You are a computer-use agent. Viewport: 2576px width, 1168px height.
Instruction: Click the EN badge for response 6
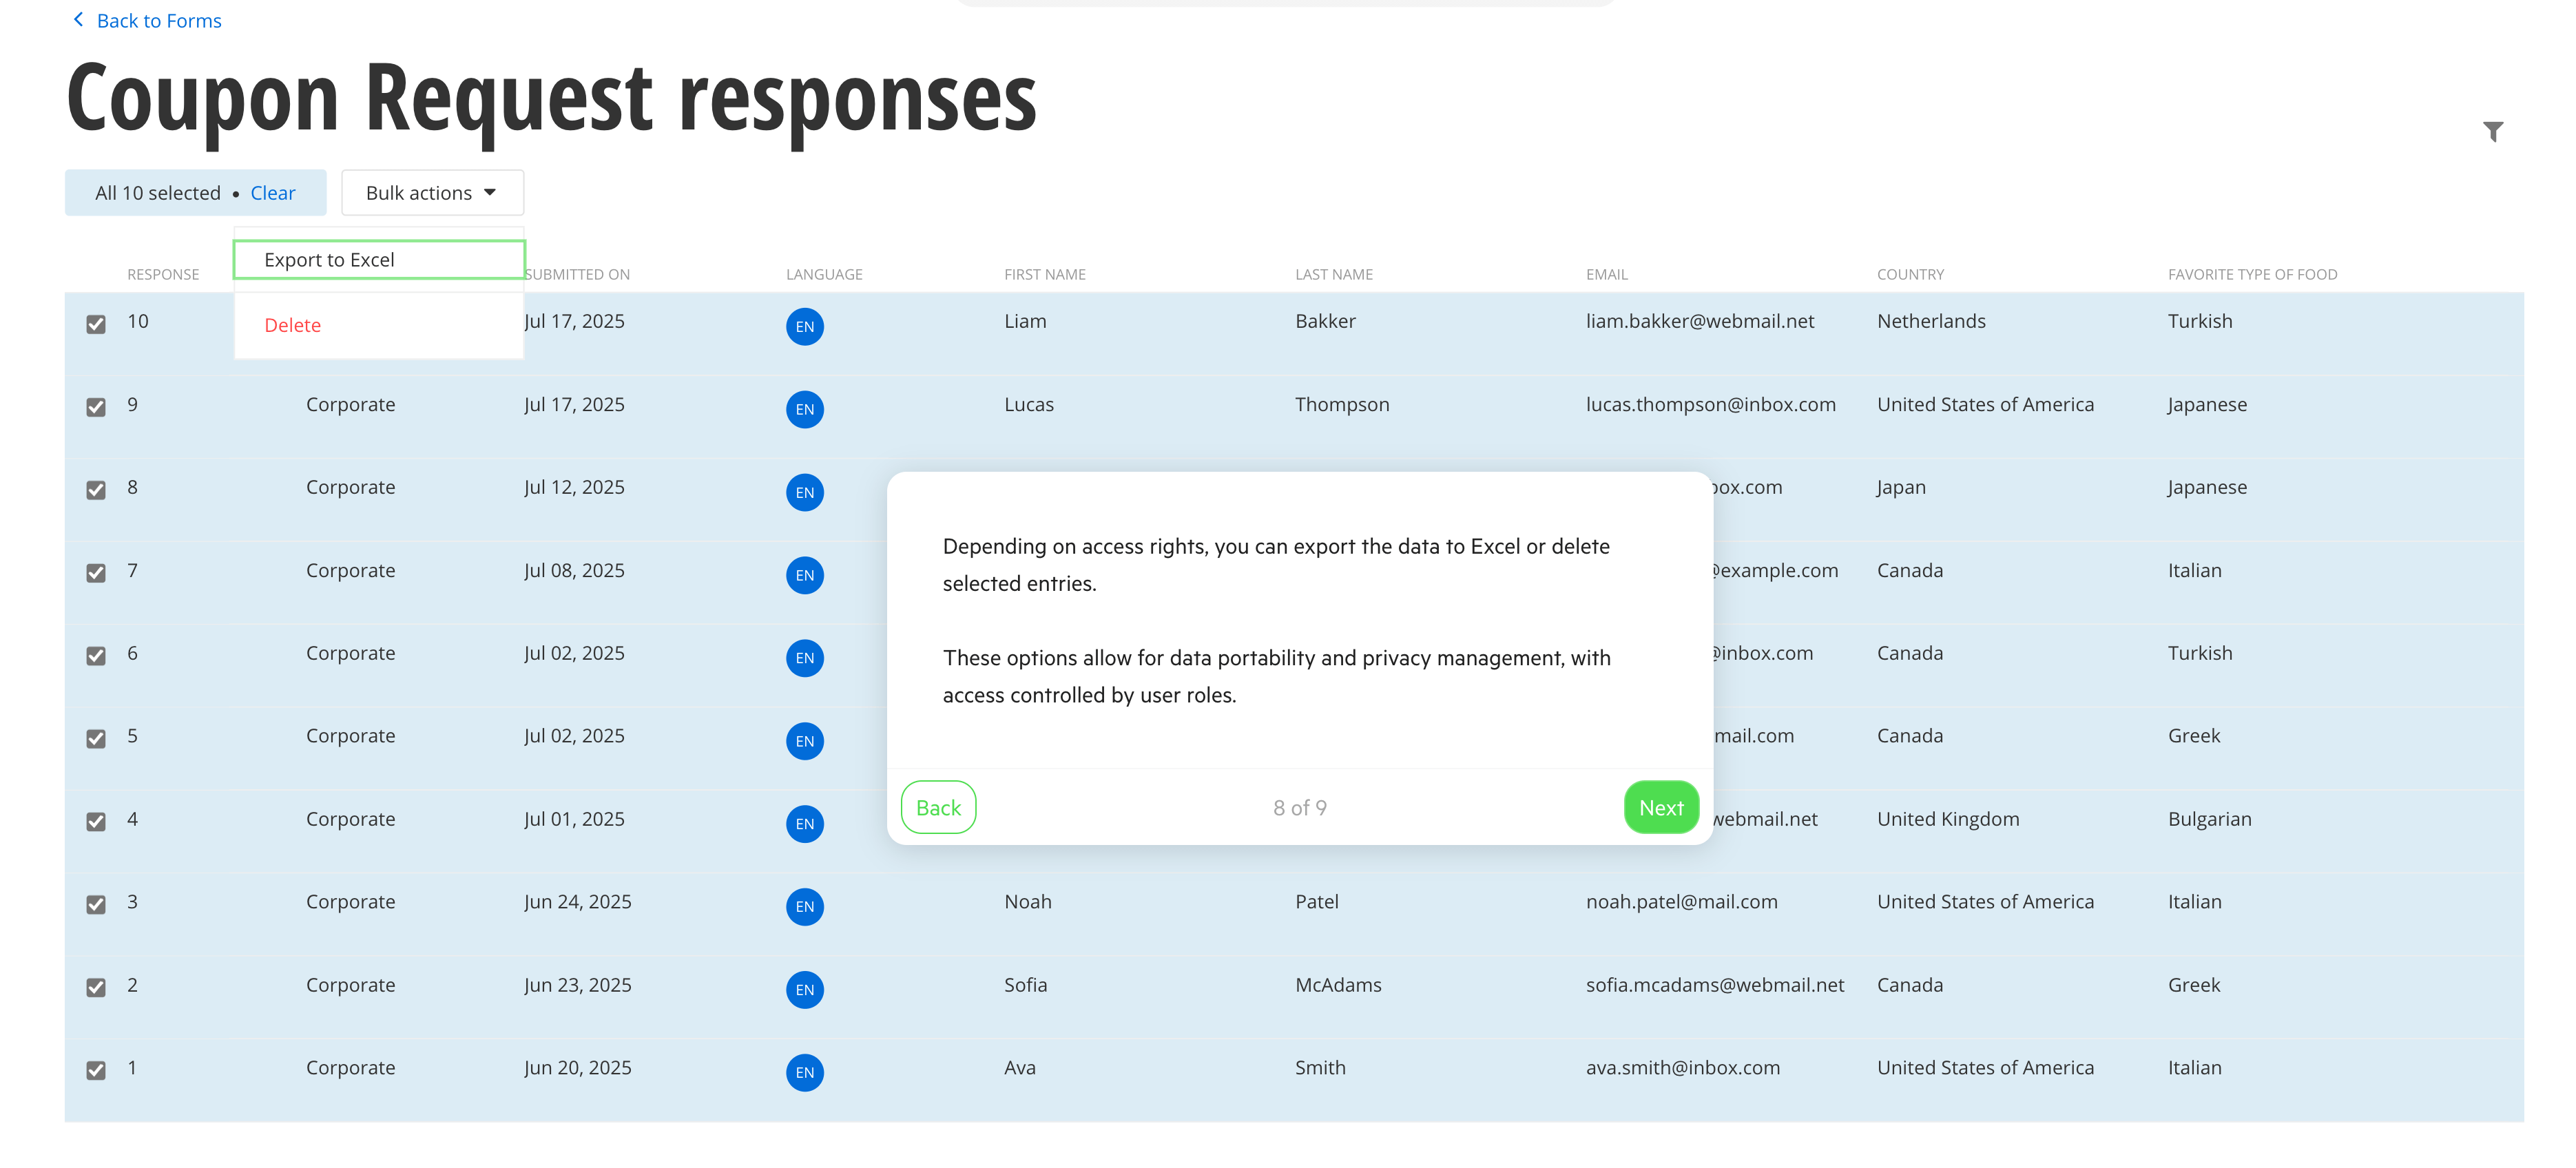[x=805, y=658]
